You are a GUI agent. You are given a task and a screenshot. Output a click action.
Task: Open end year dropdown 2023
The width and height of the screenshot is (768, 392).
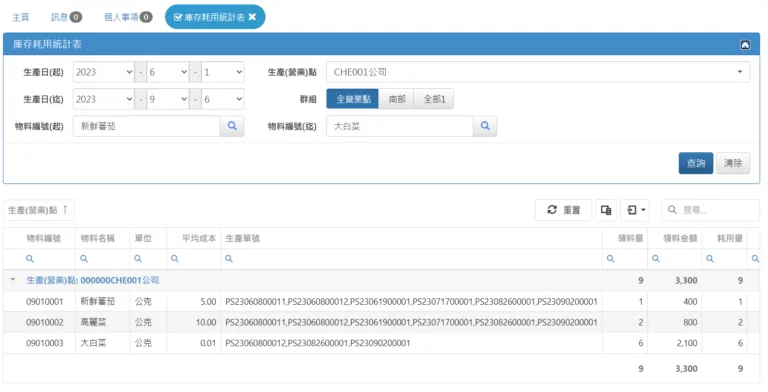(104, 99)
